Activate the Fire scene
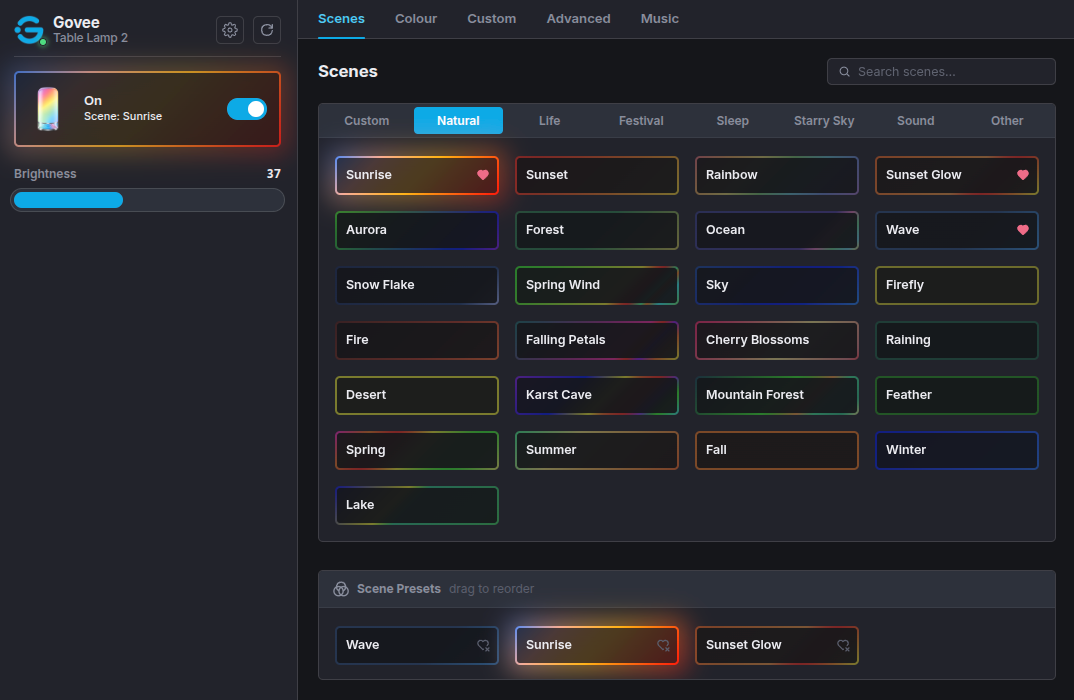The width and height of the screenshot is (1074, 700). pyautogui.click(x=416, y=340)
